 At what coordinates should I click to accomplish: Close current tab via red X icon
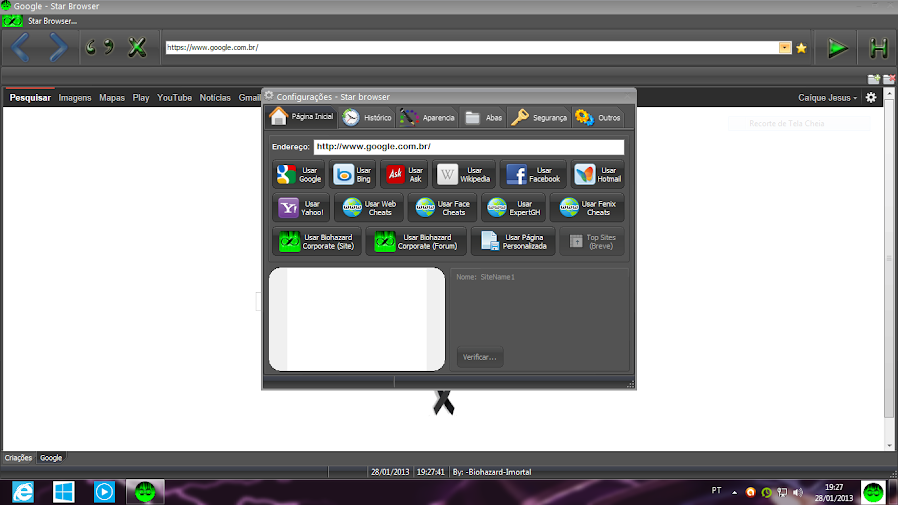click(889, 79)
